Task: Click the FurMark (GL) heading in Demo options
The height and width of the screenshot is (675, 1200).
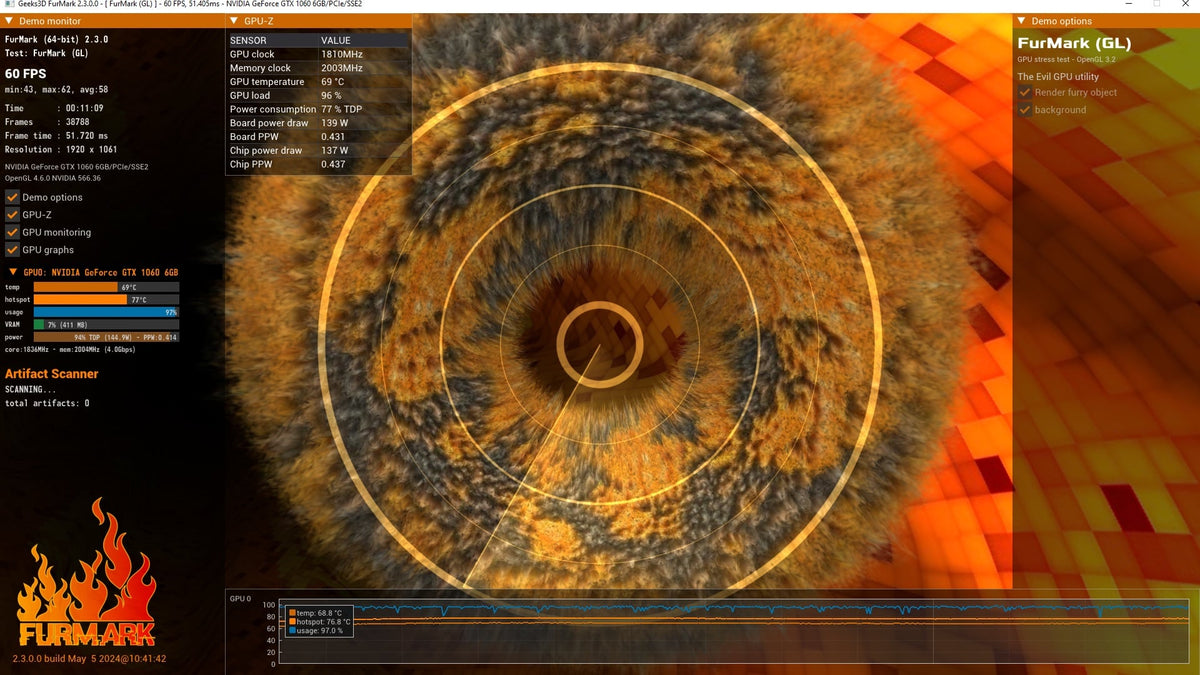Action: (x=1074, y=43)
